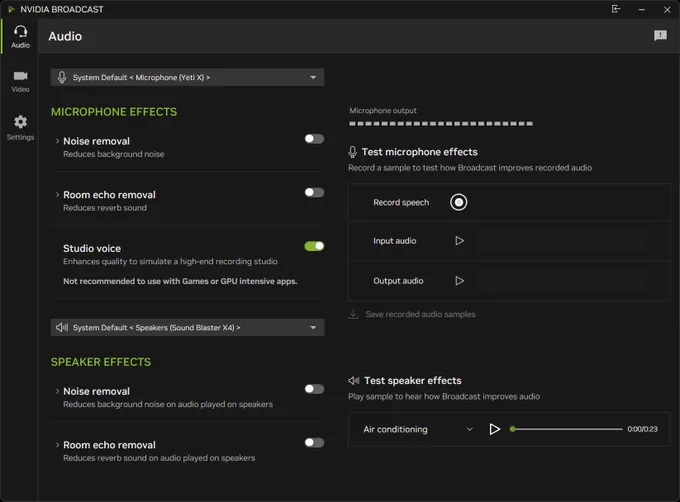Open the Air conditioning sample dropdown
The width and height of the screenshot is (680, 502).
click(x=418, y=429)
